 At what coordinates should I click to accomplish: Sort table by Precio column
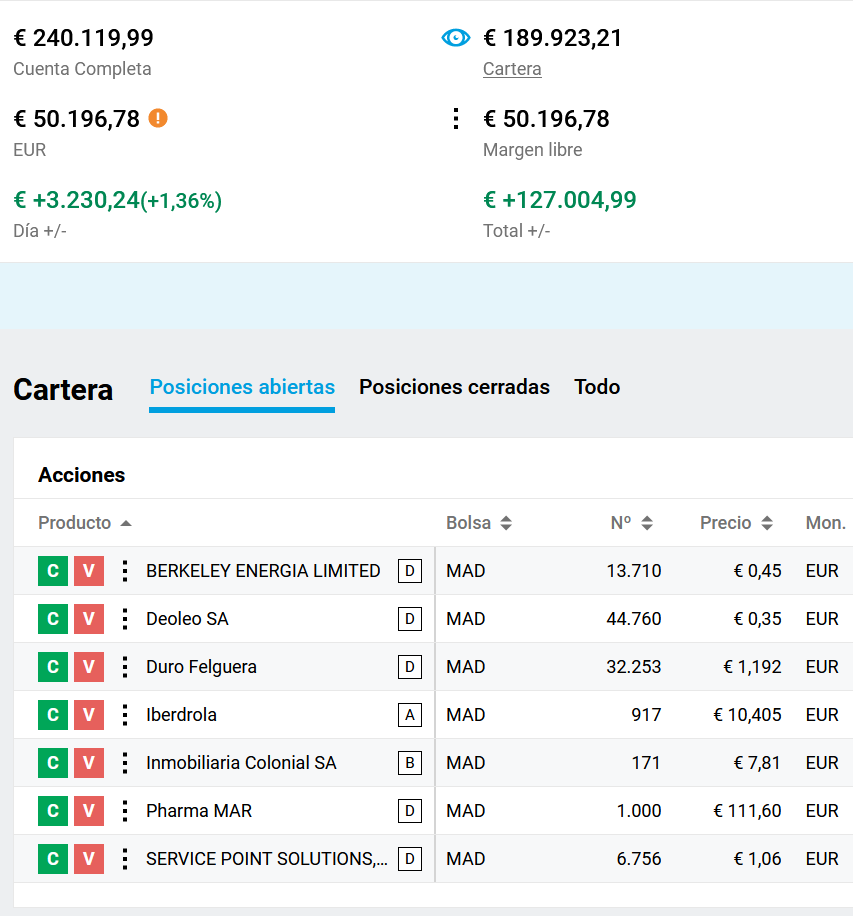(x=736, y=522)
